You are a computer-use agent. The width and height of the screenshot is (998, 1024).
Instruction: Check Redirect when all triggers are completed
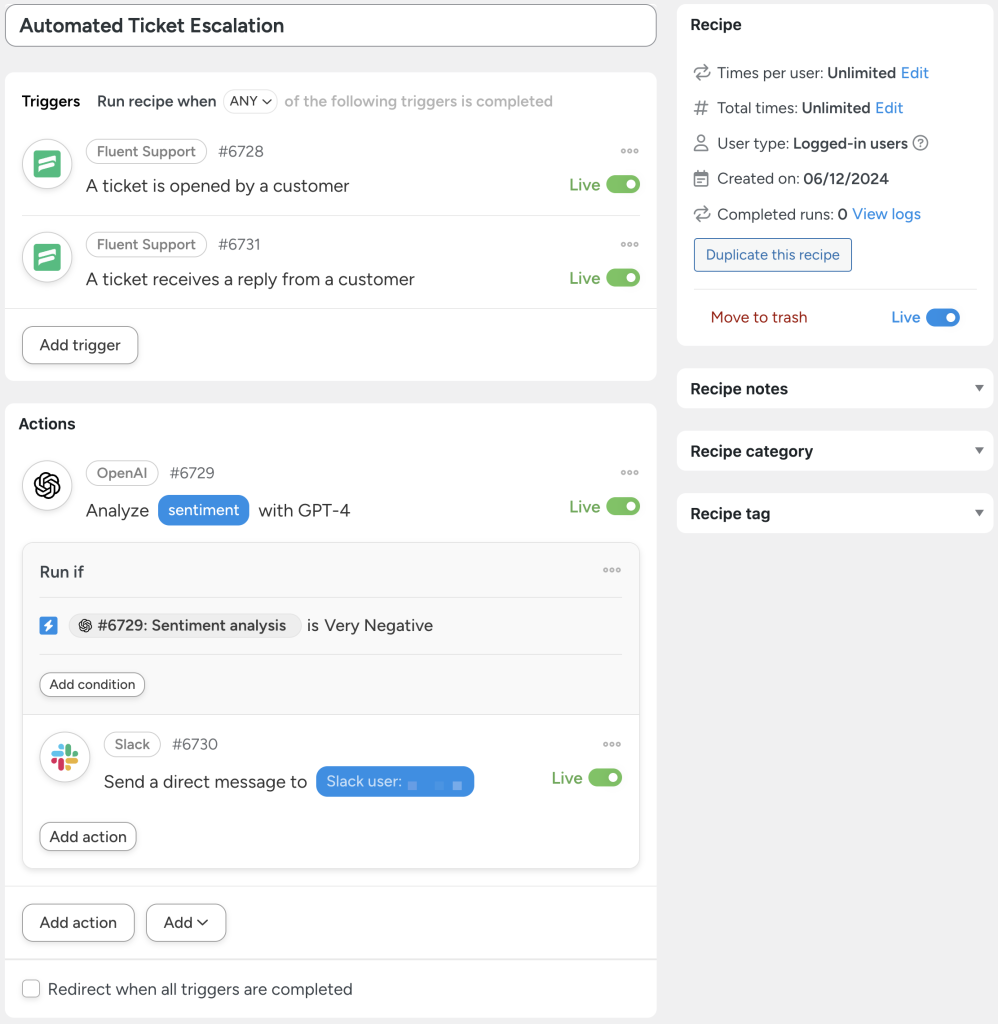point(30,988)
